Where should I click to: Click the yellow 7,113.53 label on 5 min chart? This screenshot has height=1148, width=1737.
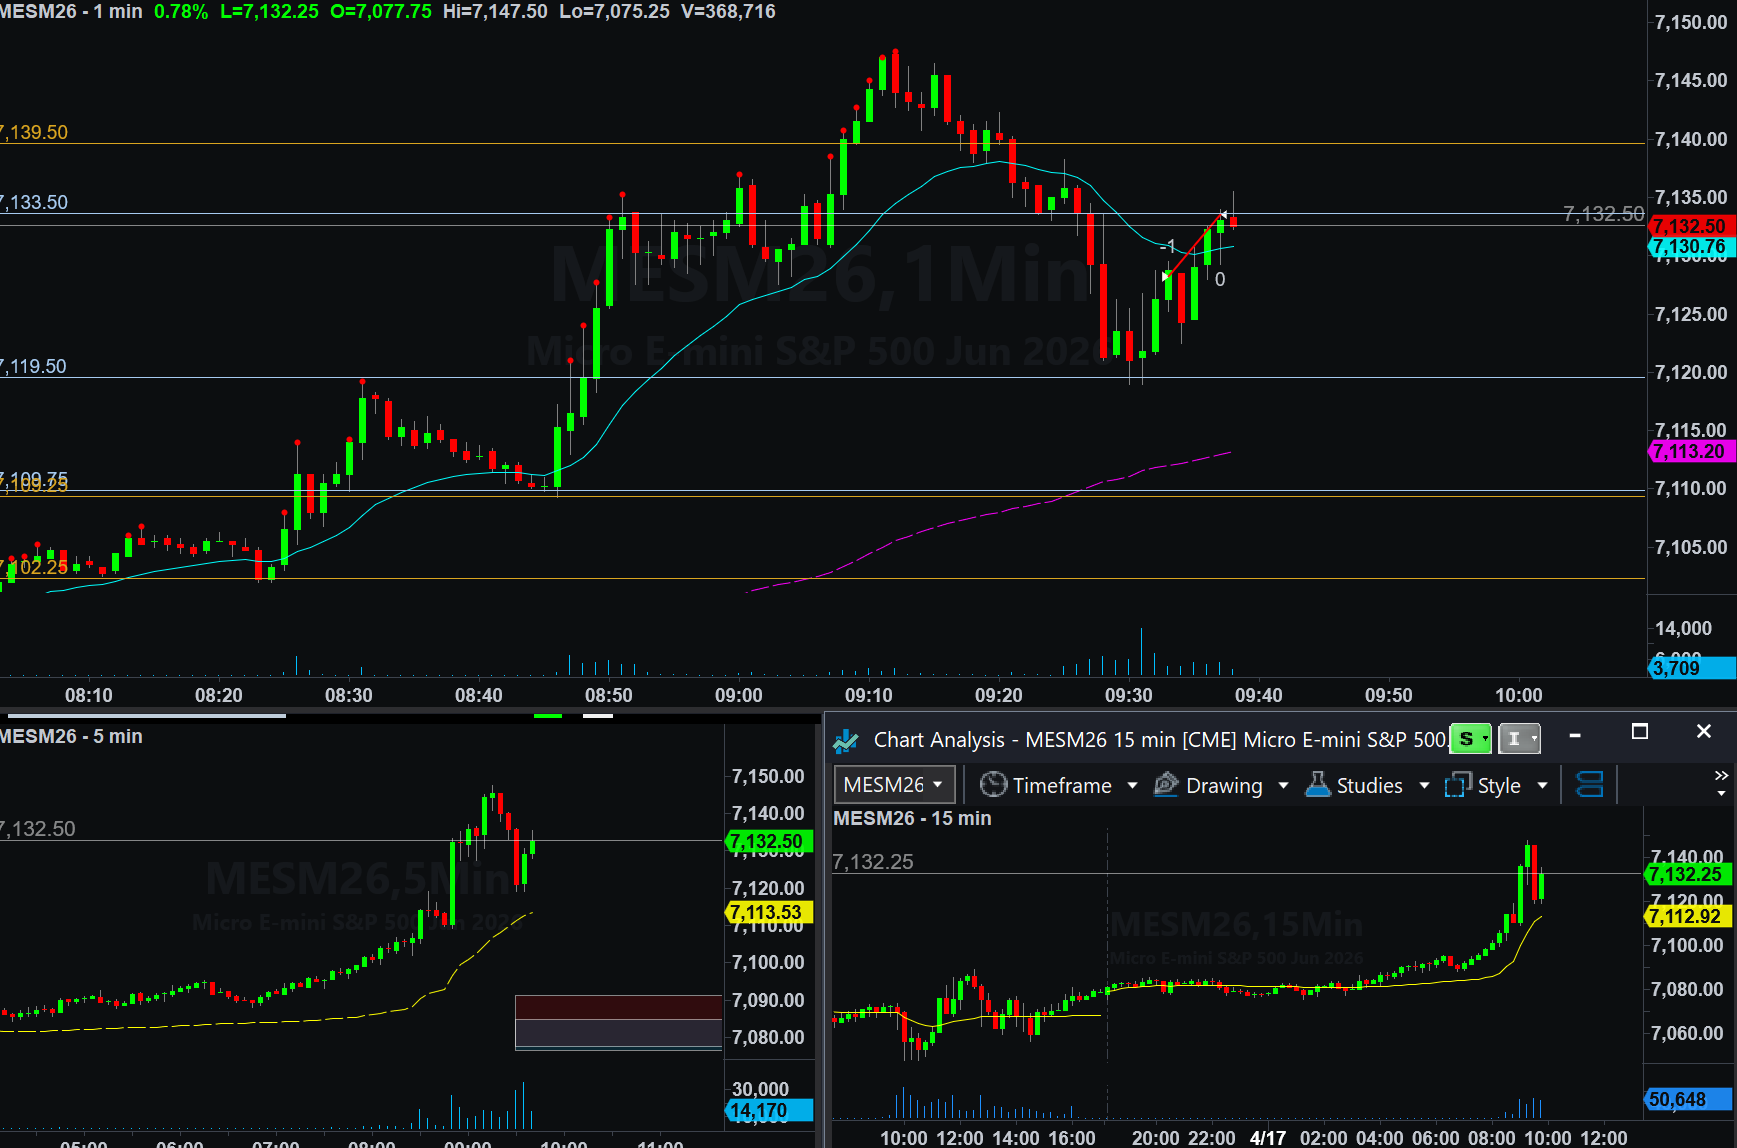click(x=767, y=913)
